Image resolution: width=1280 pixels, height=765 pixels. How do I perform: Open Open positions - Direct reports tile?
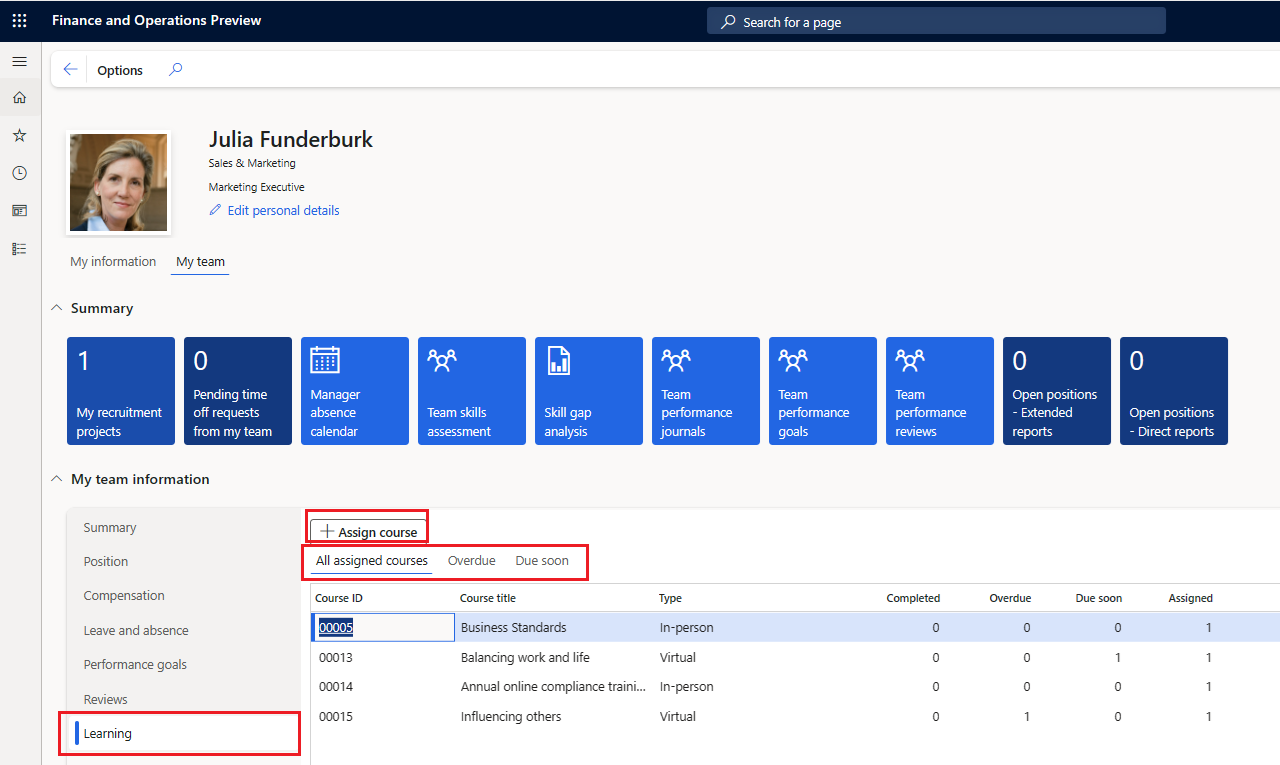tap(1174, 391)
